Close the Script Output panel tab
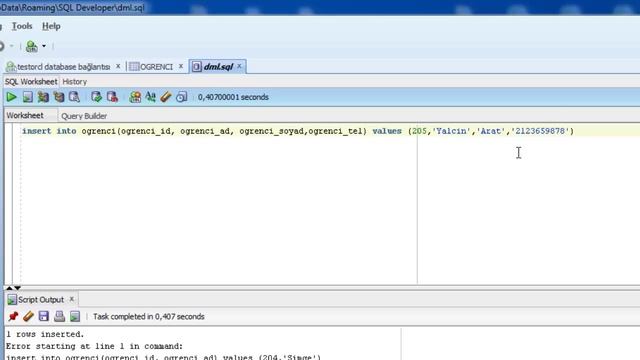Image resolution: width=640 pixels, height=360 pixels. pos(71,299)
